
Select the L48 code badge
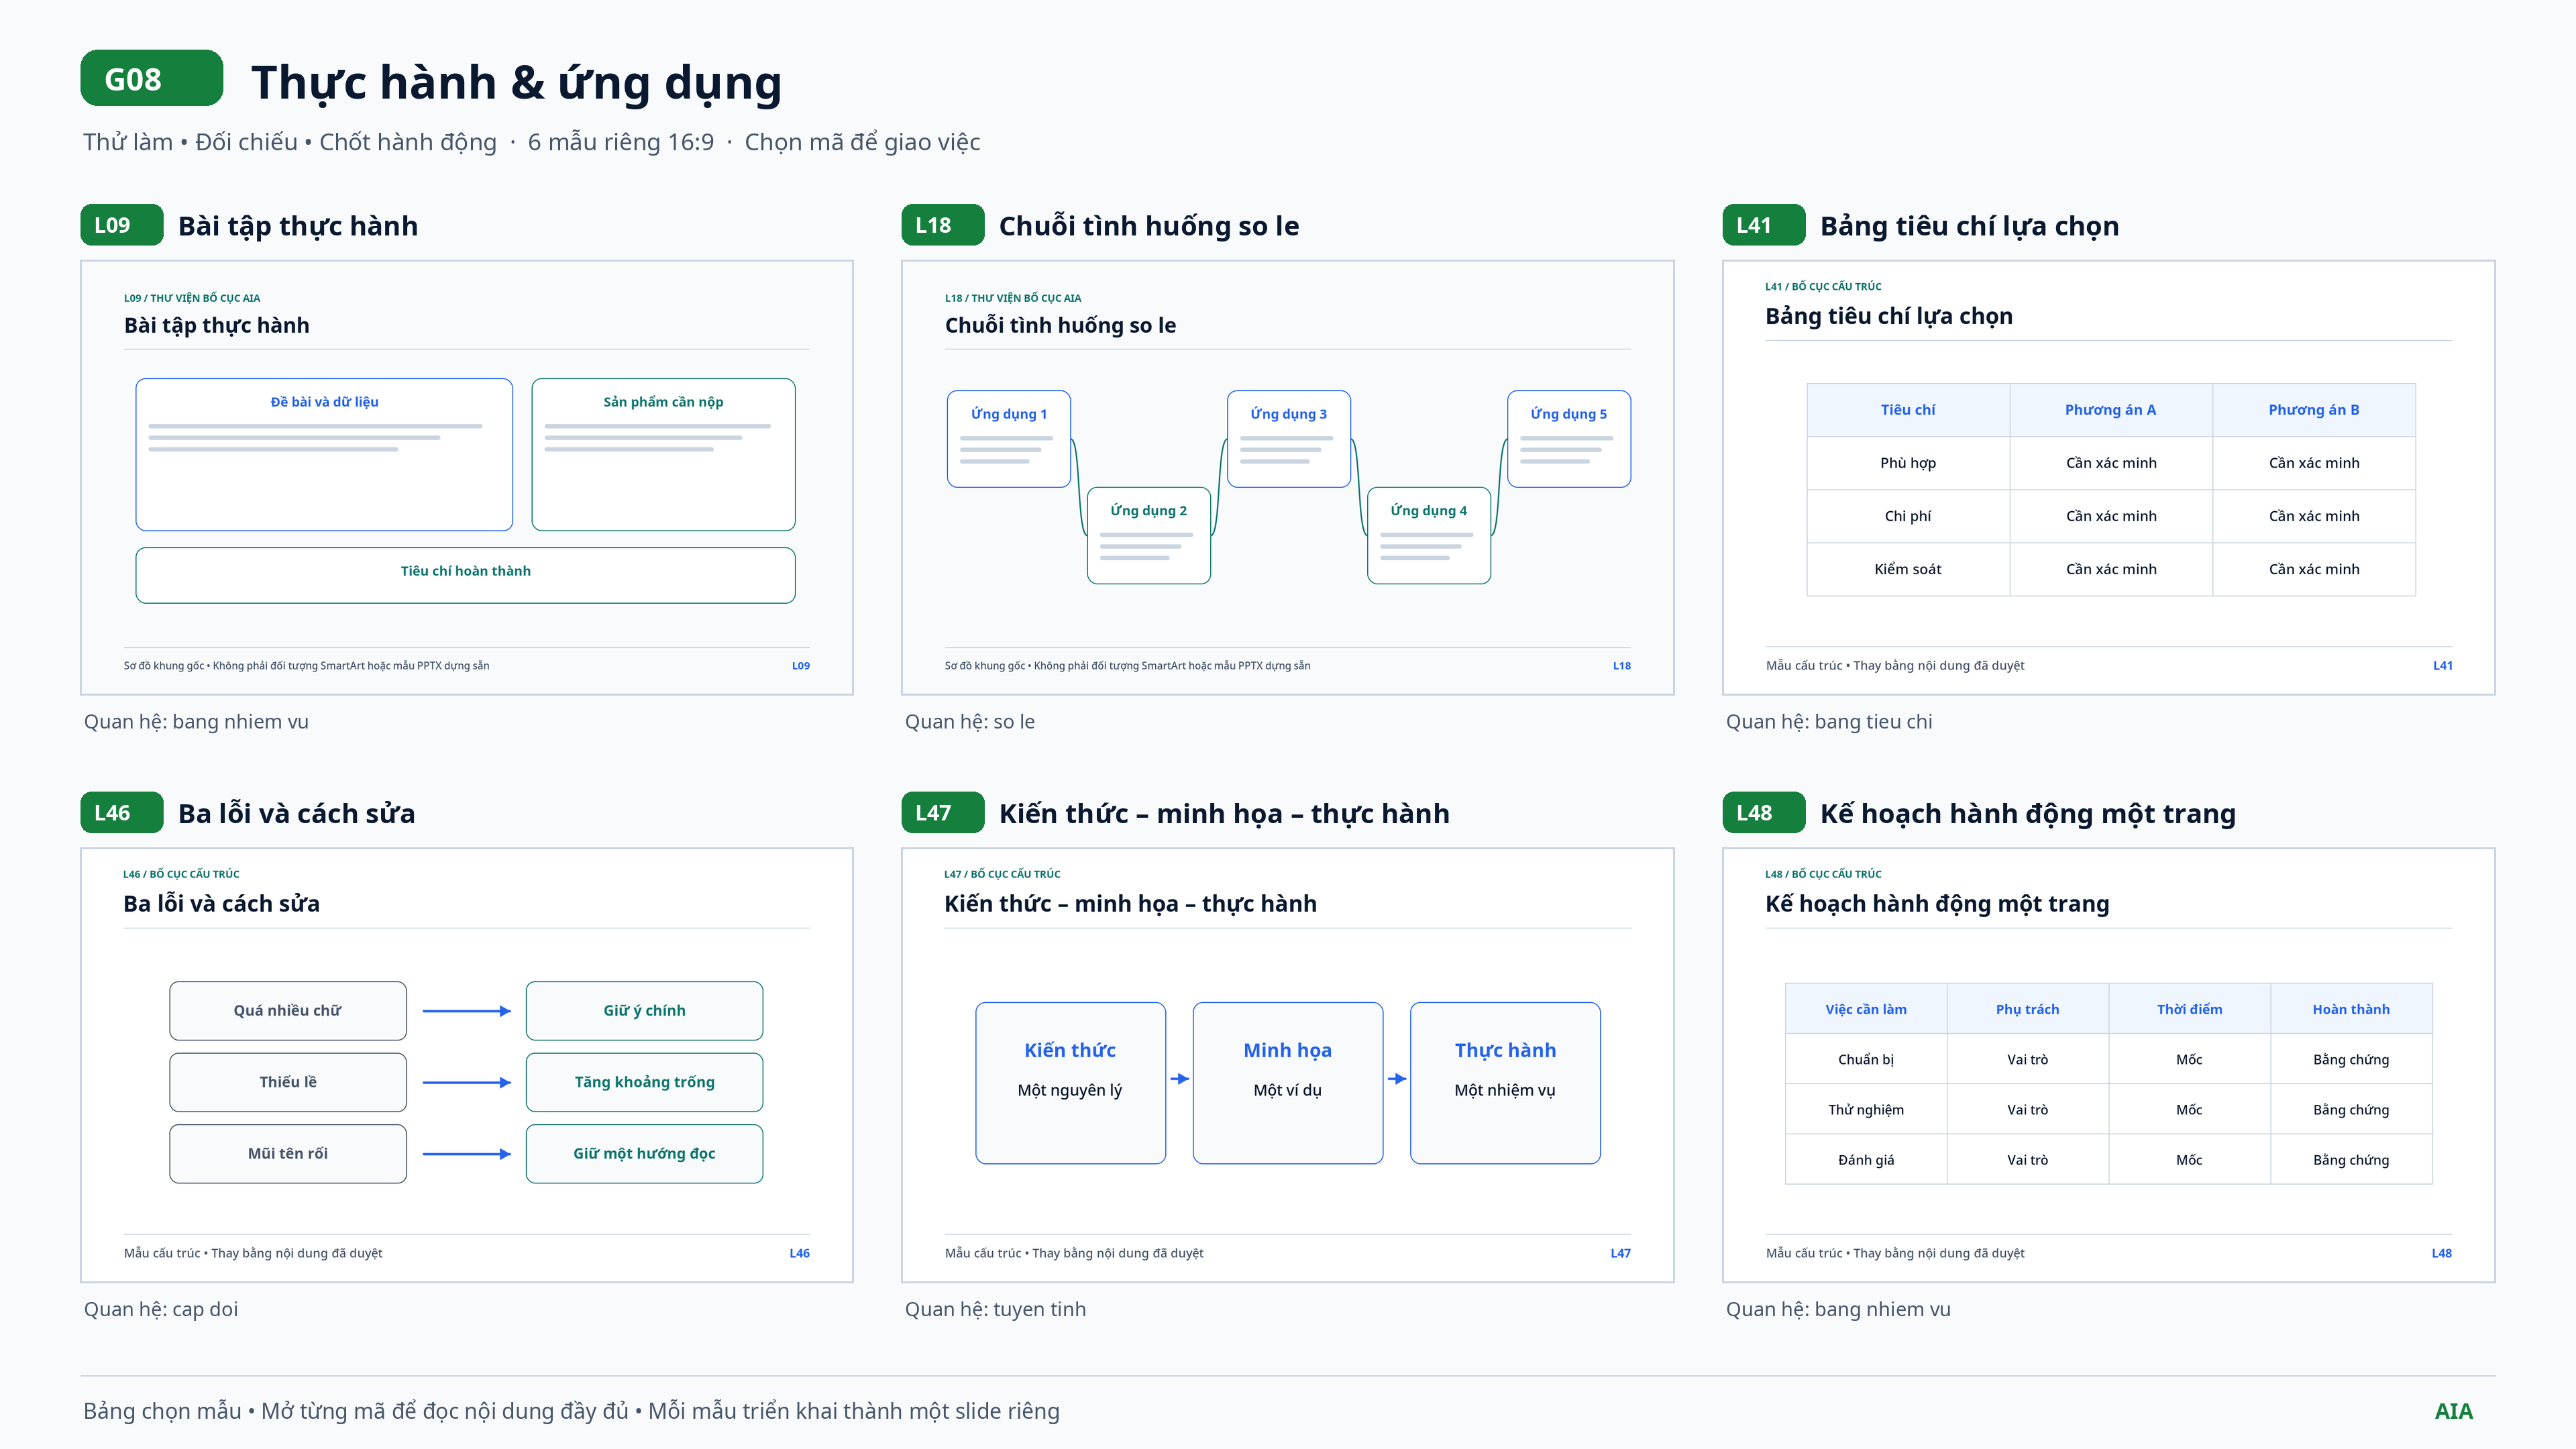point(1763,813)
